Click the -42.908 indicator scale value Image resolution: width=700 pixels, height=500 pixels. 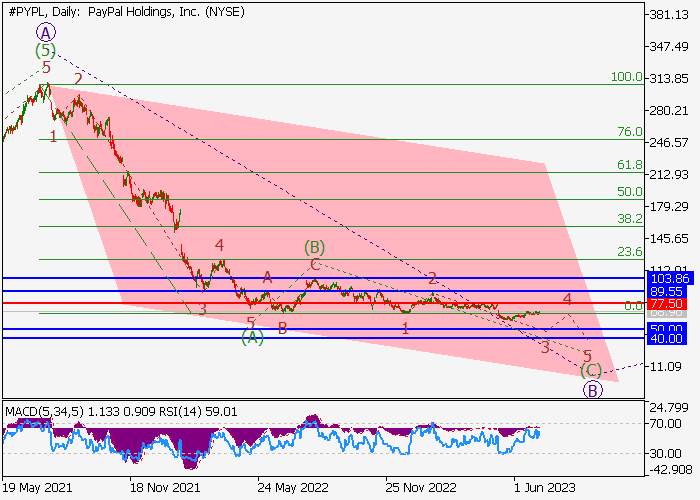click(x=671, y=470)
